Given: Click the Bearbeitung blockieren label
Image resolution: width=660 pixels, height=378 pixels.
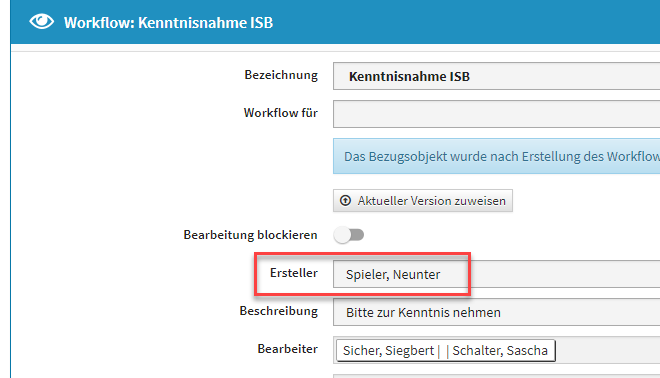Looking at the screenshot, I should pyautogui.click(x=250, y=235).
